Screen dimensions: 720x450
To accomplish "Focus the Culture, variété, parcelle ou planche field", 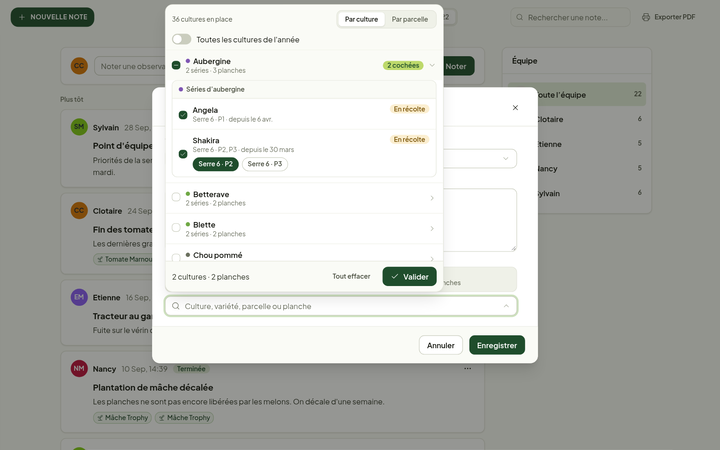I will tap(341, 306).
